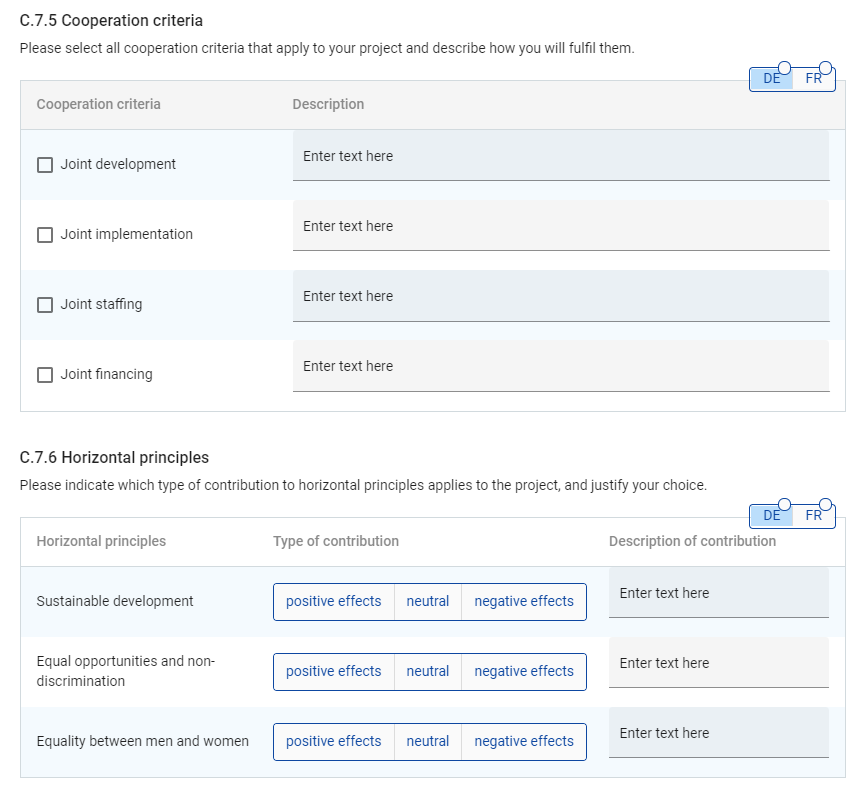Tick the Joint implementation checkbox
Viewport: 865px width, 797px height.
click(x=45, y=235)
